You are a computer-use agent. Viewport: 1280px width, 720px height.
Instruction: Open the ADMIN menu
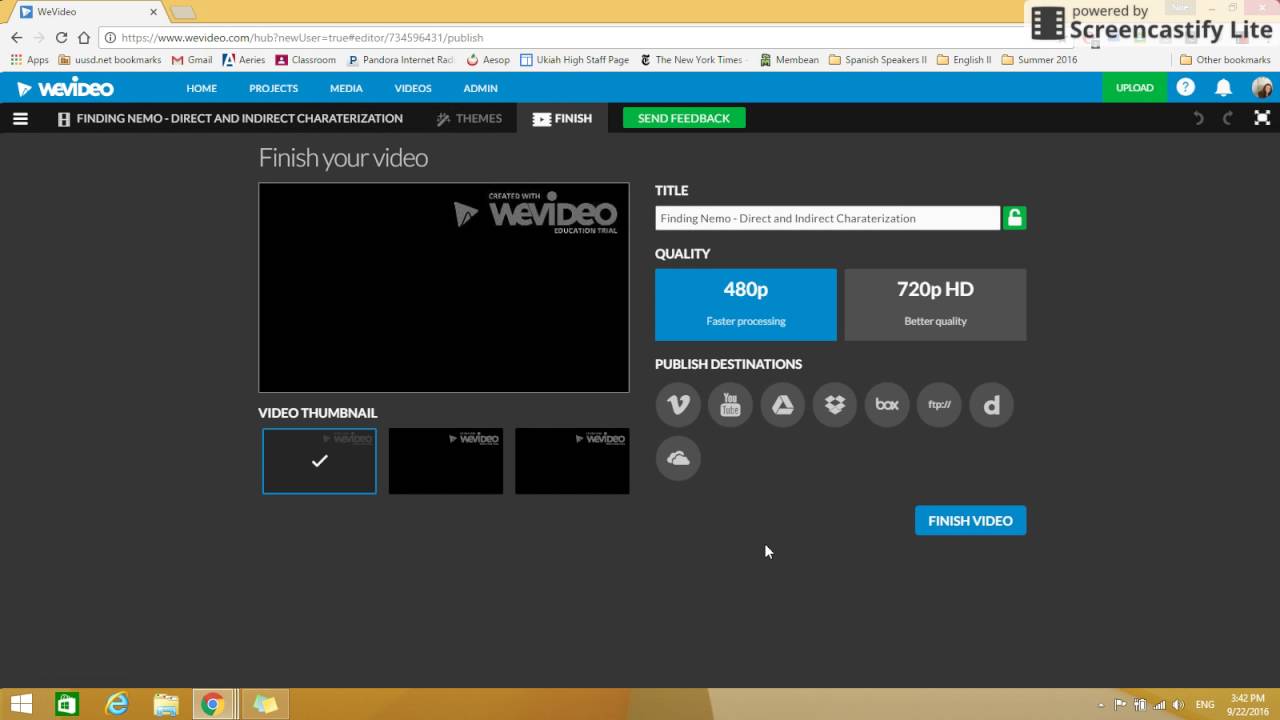click(480, 88)
